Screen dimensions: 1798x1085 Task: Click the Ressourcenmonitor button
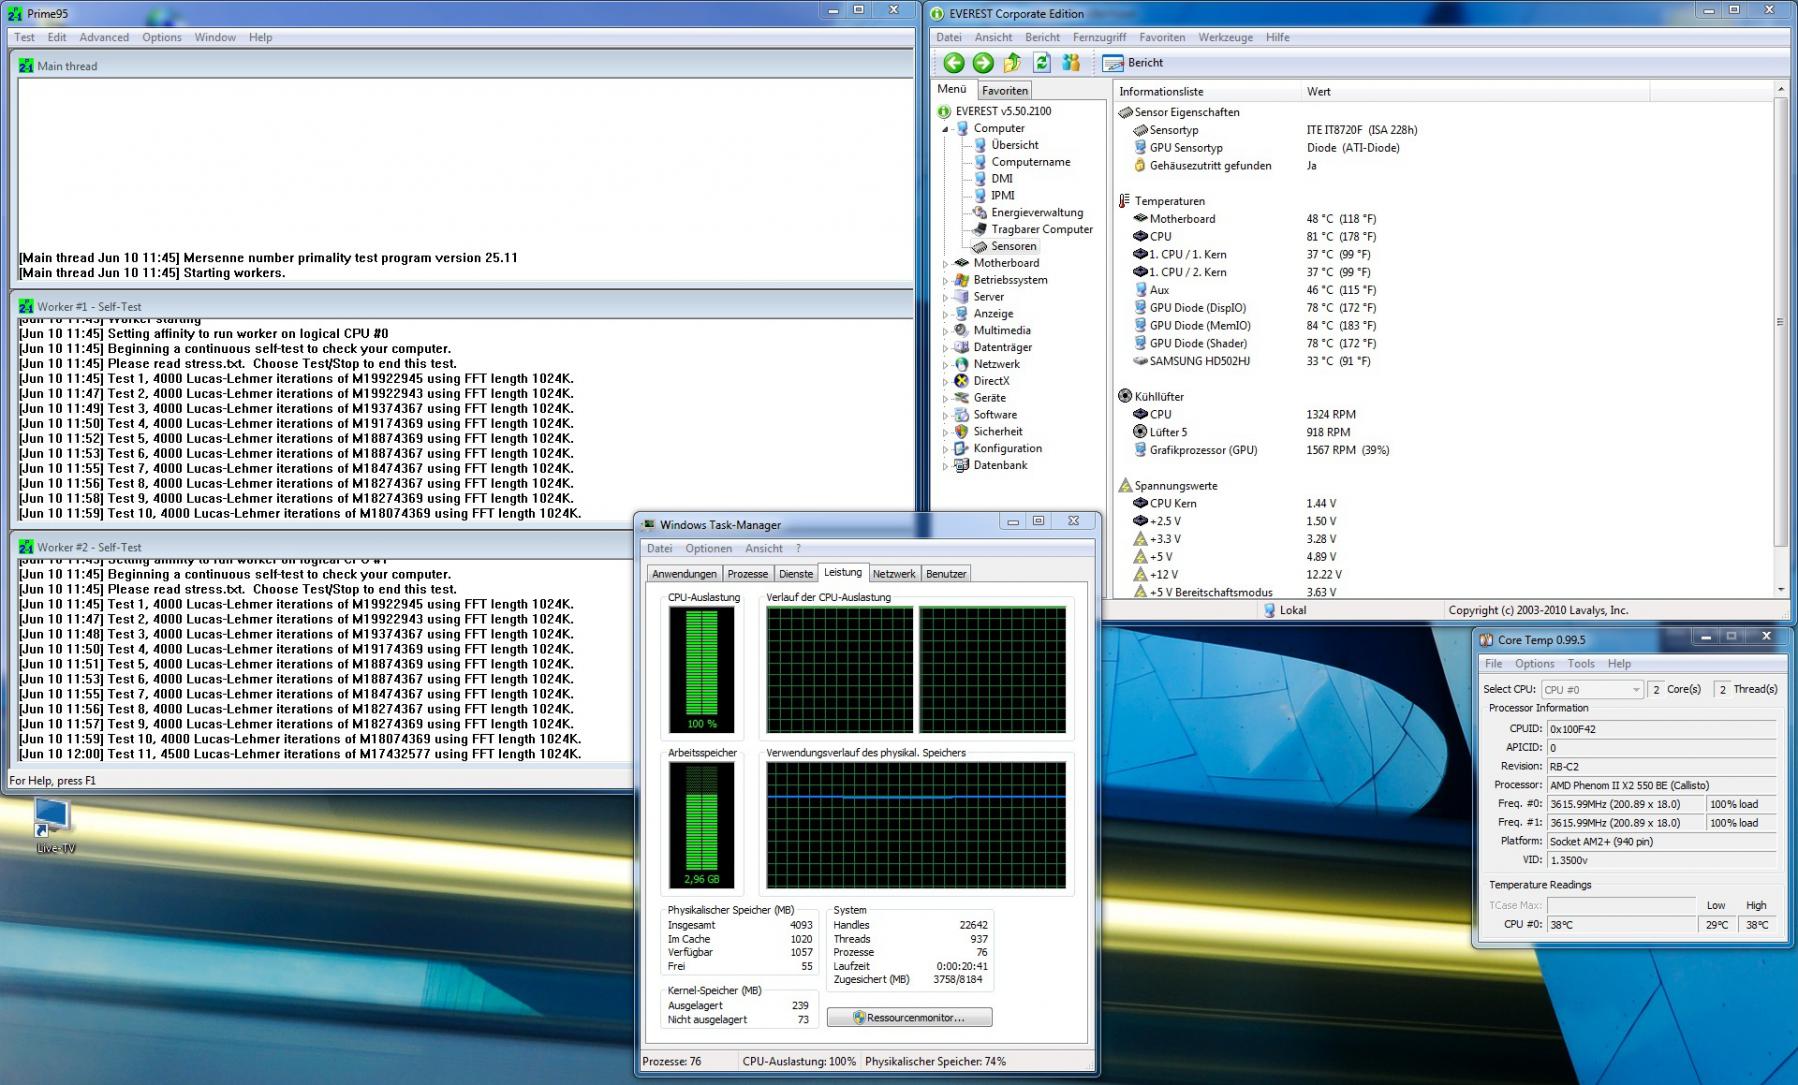[x=909, y=1018]
